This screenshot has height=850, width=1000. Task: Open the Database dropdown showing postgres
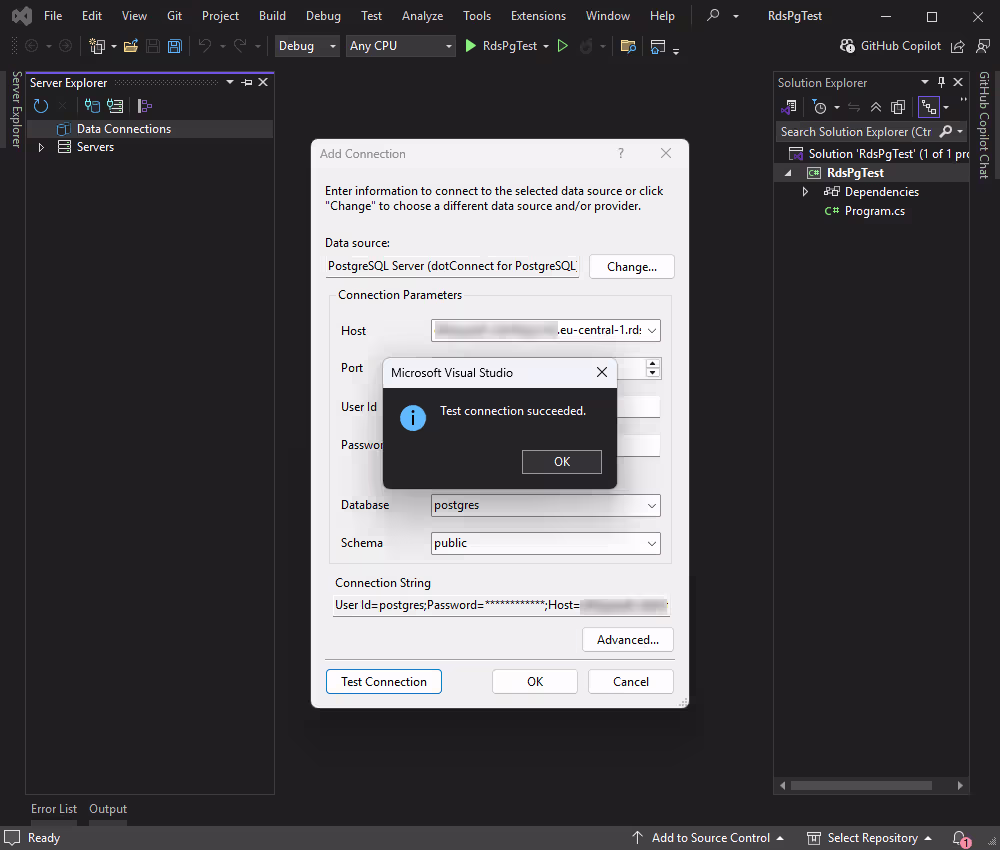[651, 505]
